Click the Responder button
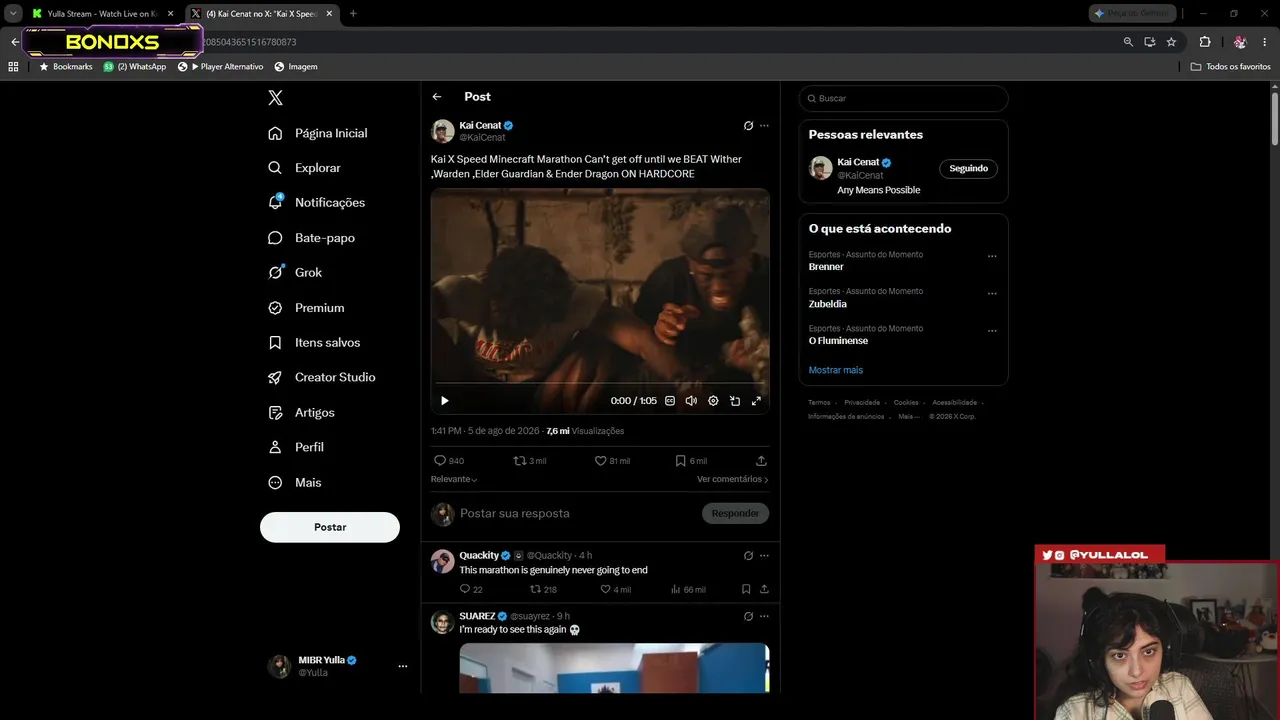The image size is (1280, 720). click(x=735, y=514)
